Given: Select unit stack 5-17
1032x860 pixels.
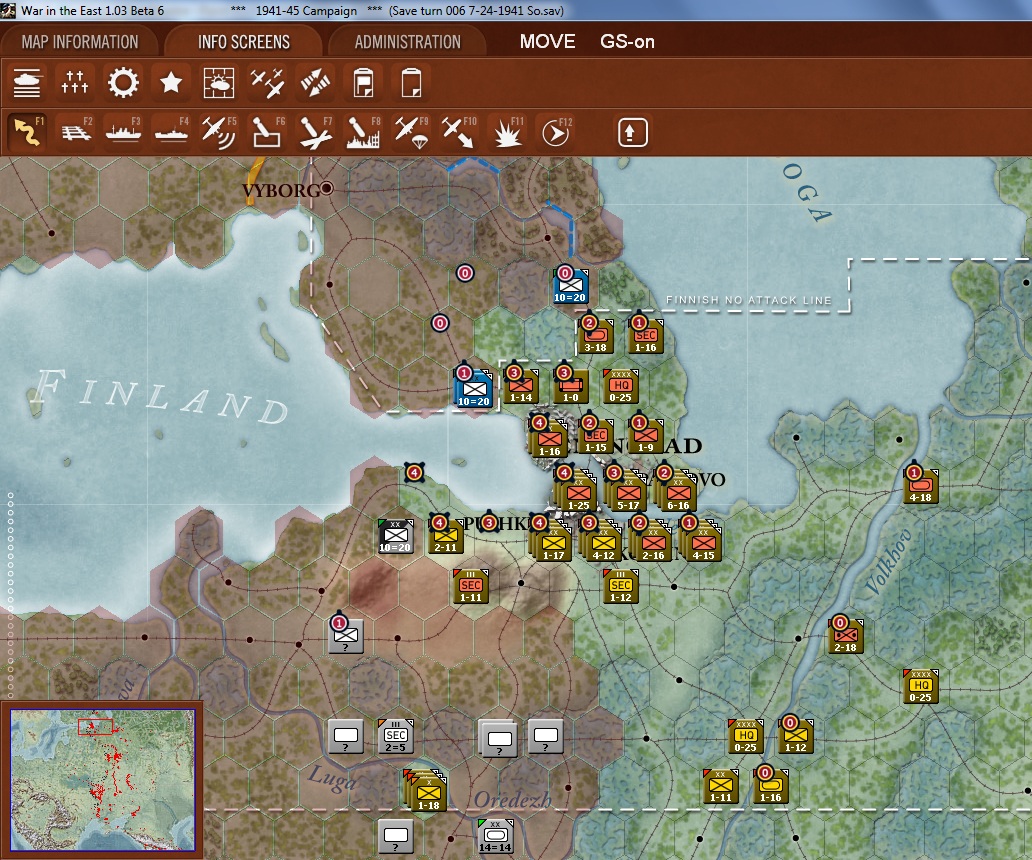Looking at the screenshot, I should [x=627, y=493].
